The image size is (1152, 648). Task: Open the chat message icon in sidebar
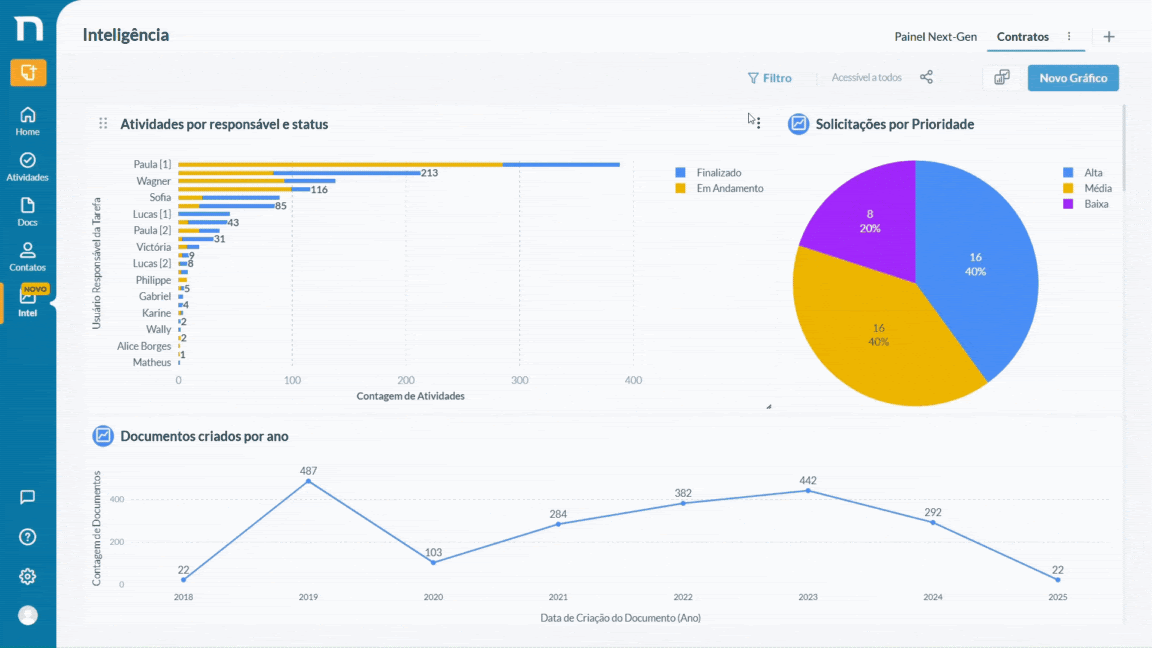(x=28, y=497)
